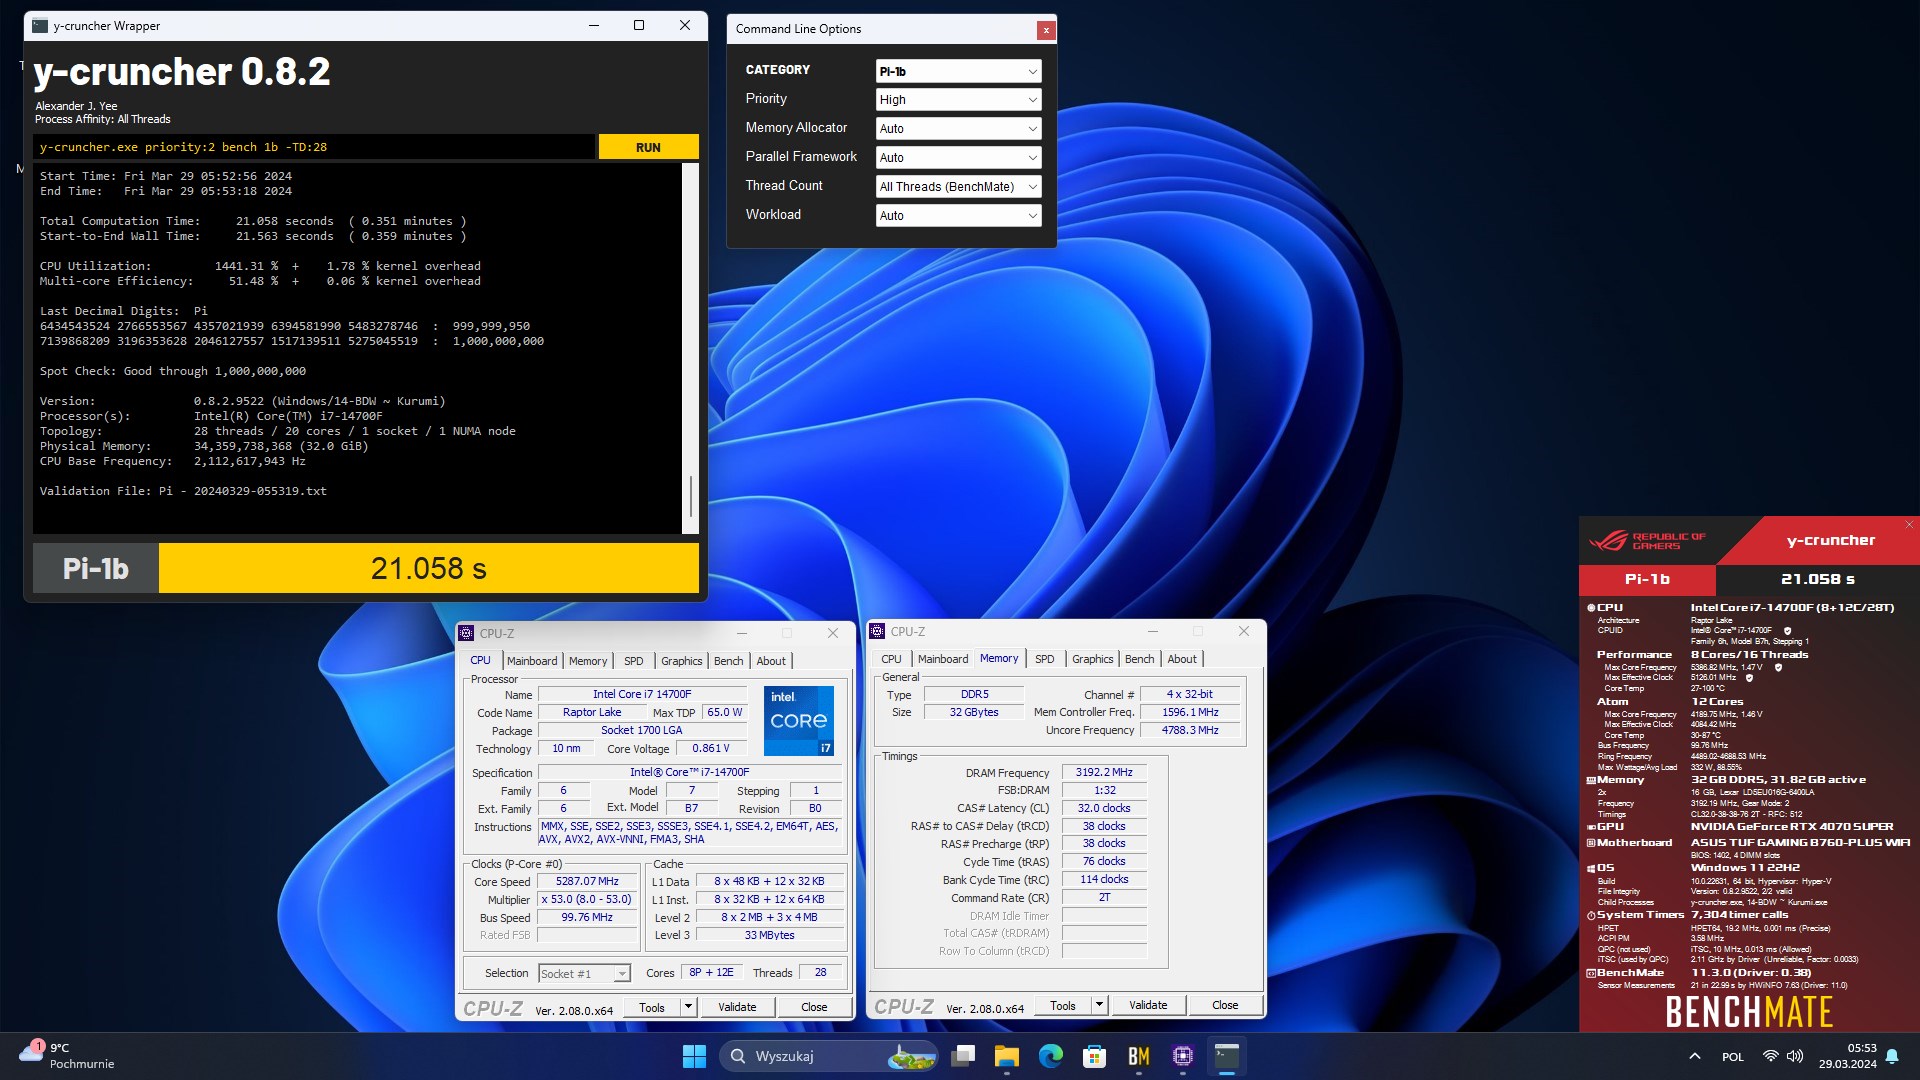
Task: Click the ROG Republic of Gamers logo
Action: point(1647,541)
